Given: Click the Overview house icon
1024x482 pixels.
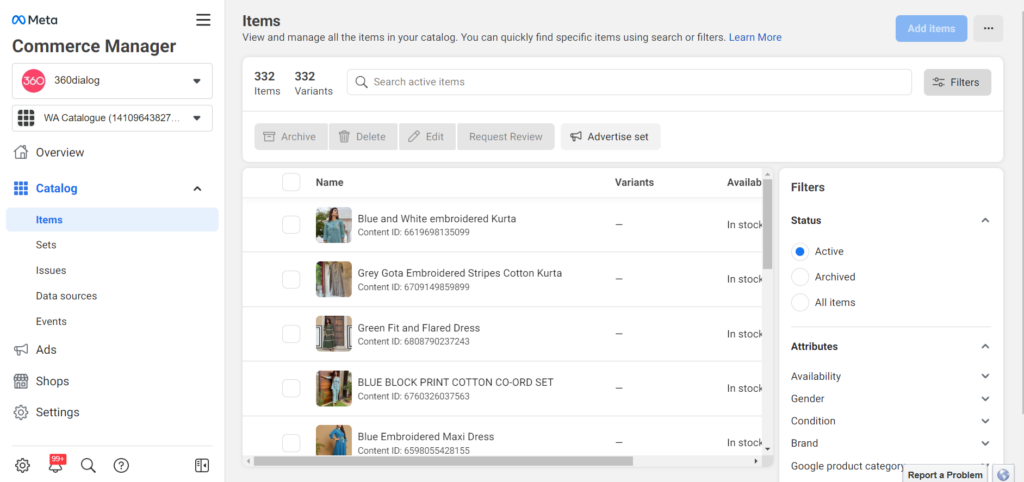Looking at the screenshot, I should (21, 152).
